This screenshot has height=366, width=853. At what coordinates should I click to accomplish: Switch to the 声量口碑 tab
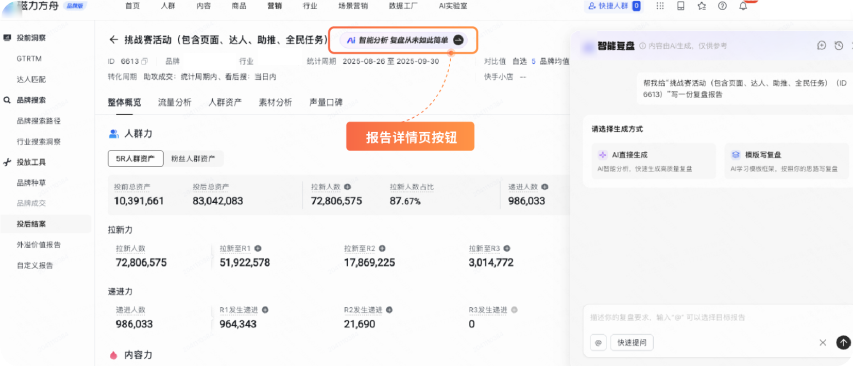326,102
